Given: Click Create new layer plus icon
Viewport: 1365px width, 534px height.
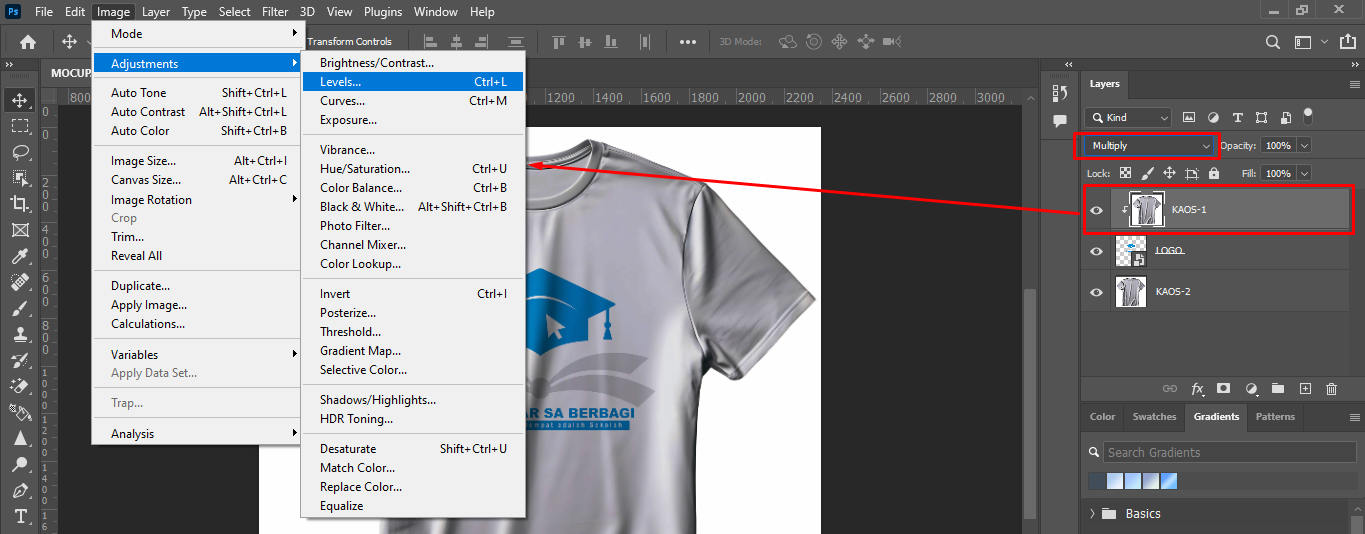Looking at the screenshot, I should click(x=1305, y=388).
